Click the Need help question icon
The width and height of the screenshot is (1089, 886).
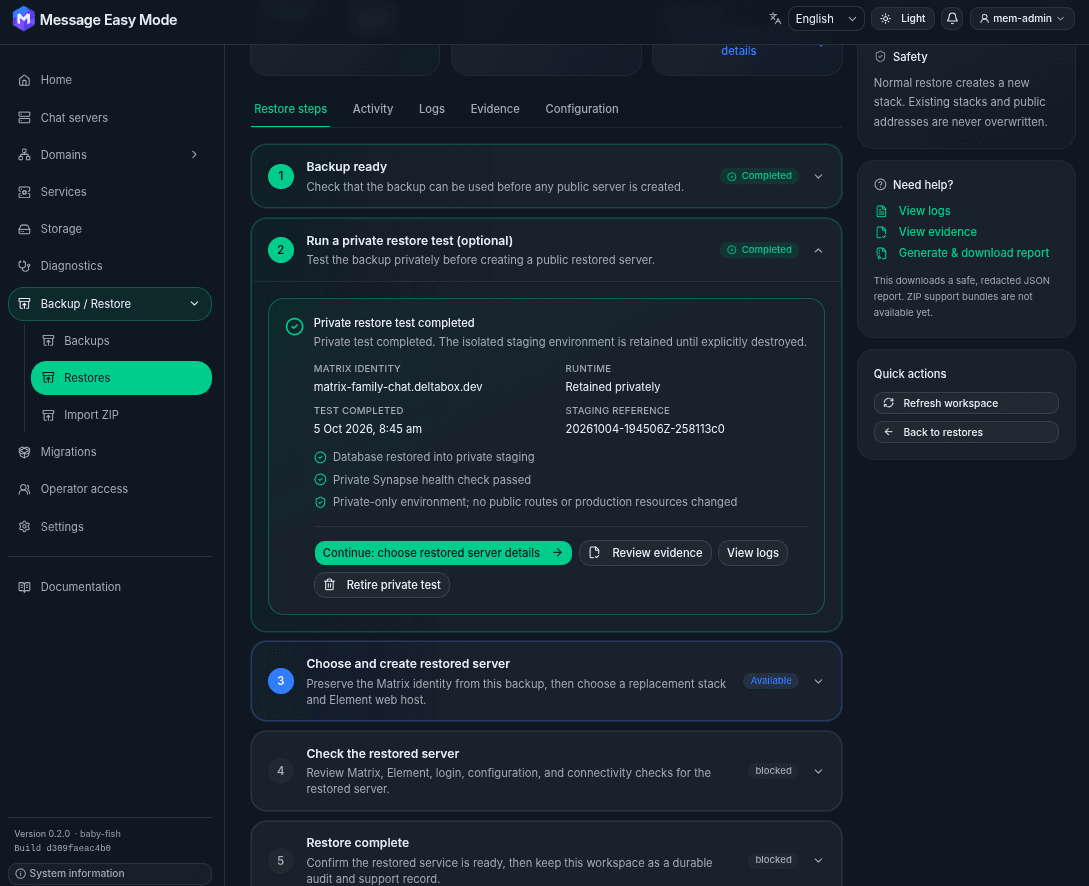click(880, 185)
